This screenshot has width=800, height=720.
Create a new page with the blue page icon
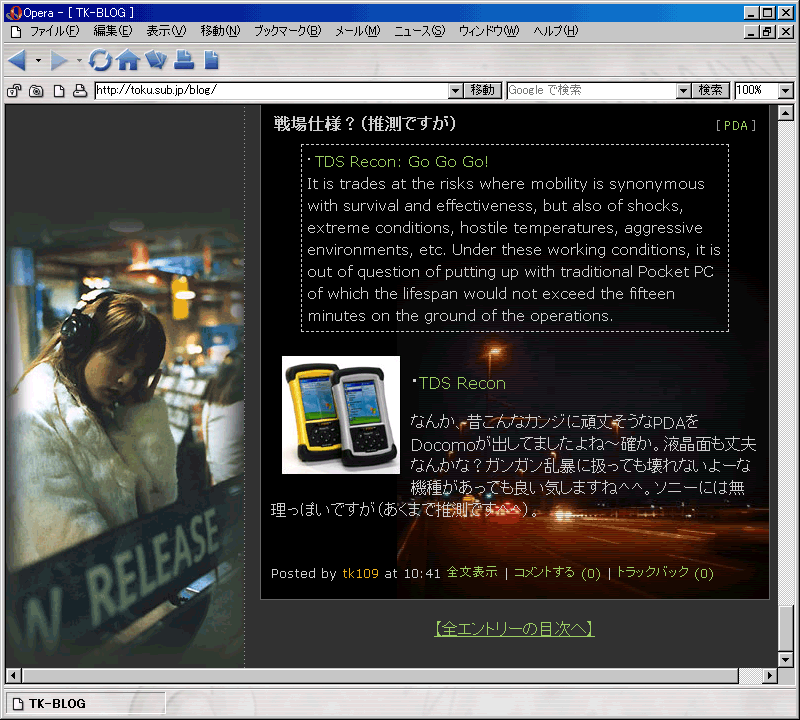point(211,60)
